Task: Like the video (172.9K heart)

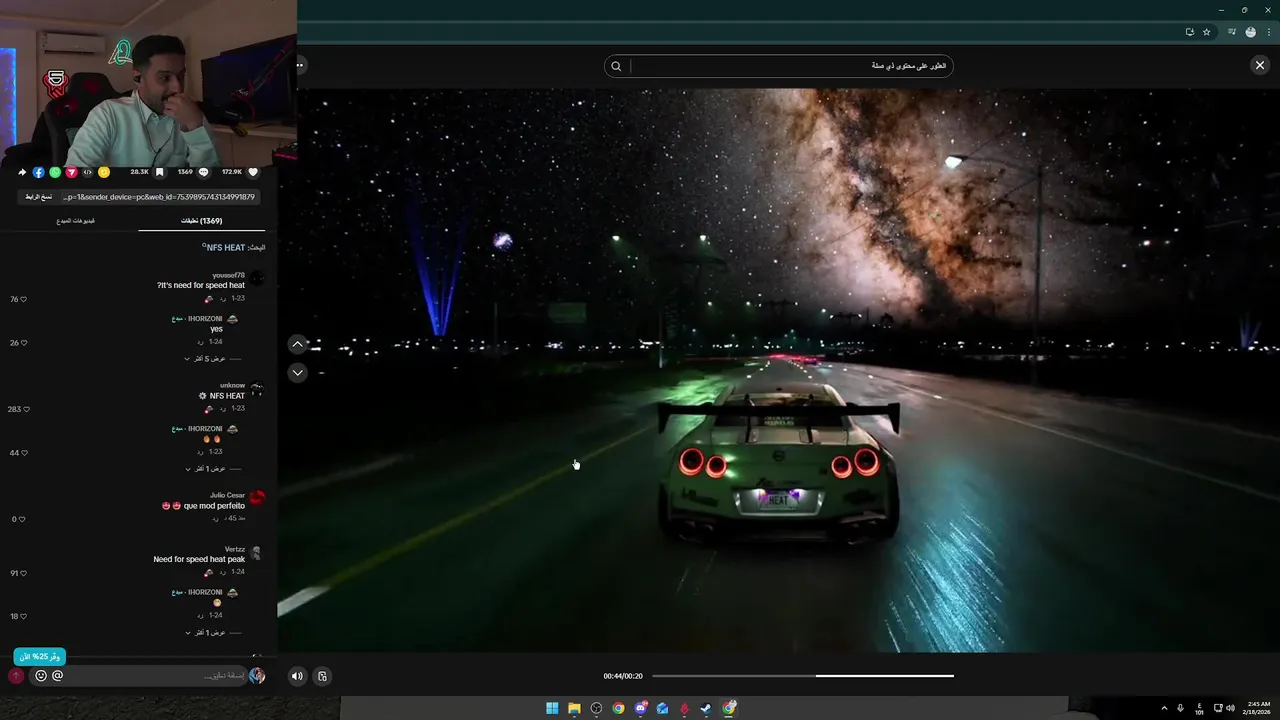Action: 253,172
